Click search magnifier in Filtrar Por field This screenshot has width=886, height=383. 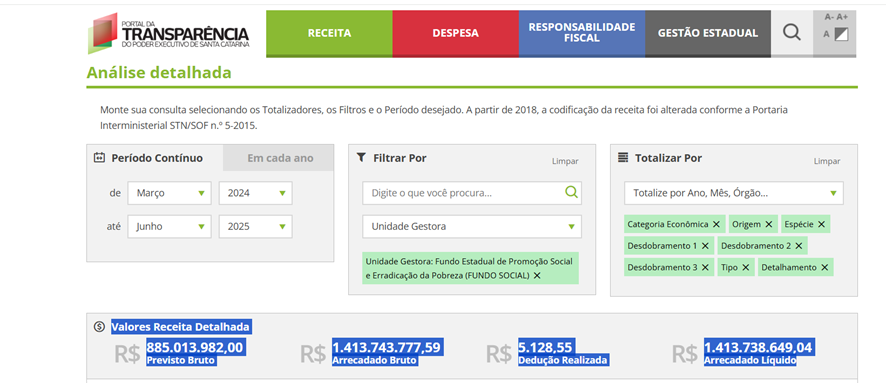[571, 193]
